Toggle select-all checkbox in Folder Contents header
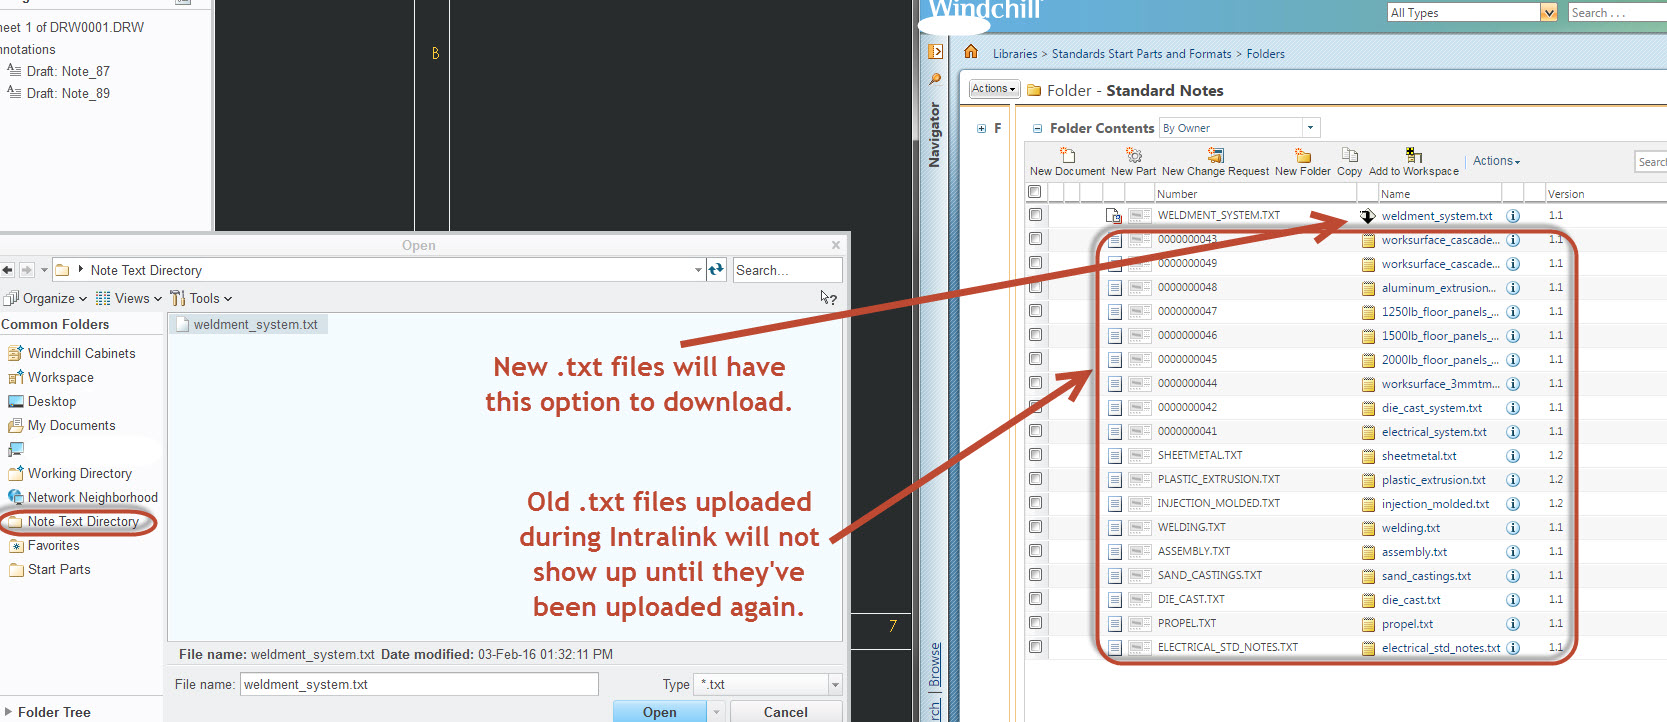Screen dimensions: 1667x722 point(1035,192)
